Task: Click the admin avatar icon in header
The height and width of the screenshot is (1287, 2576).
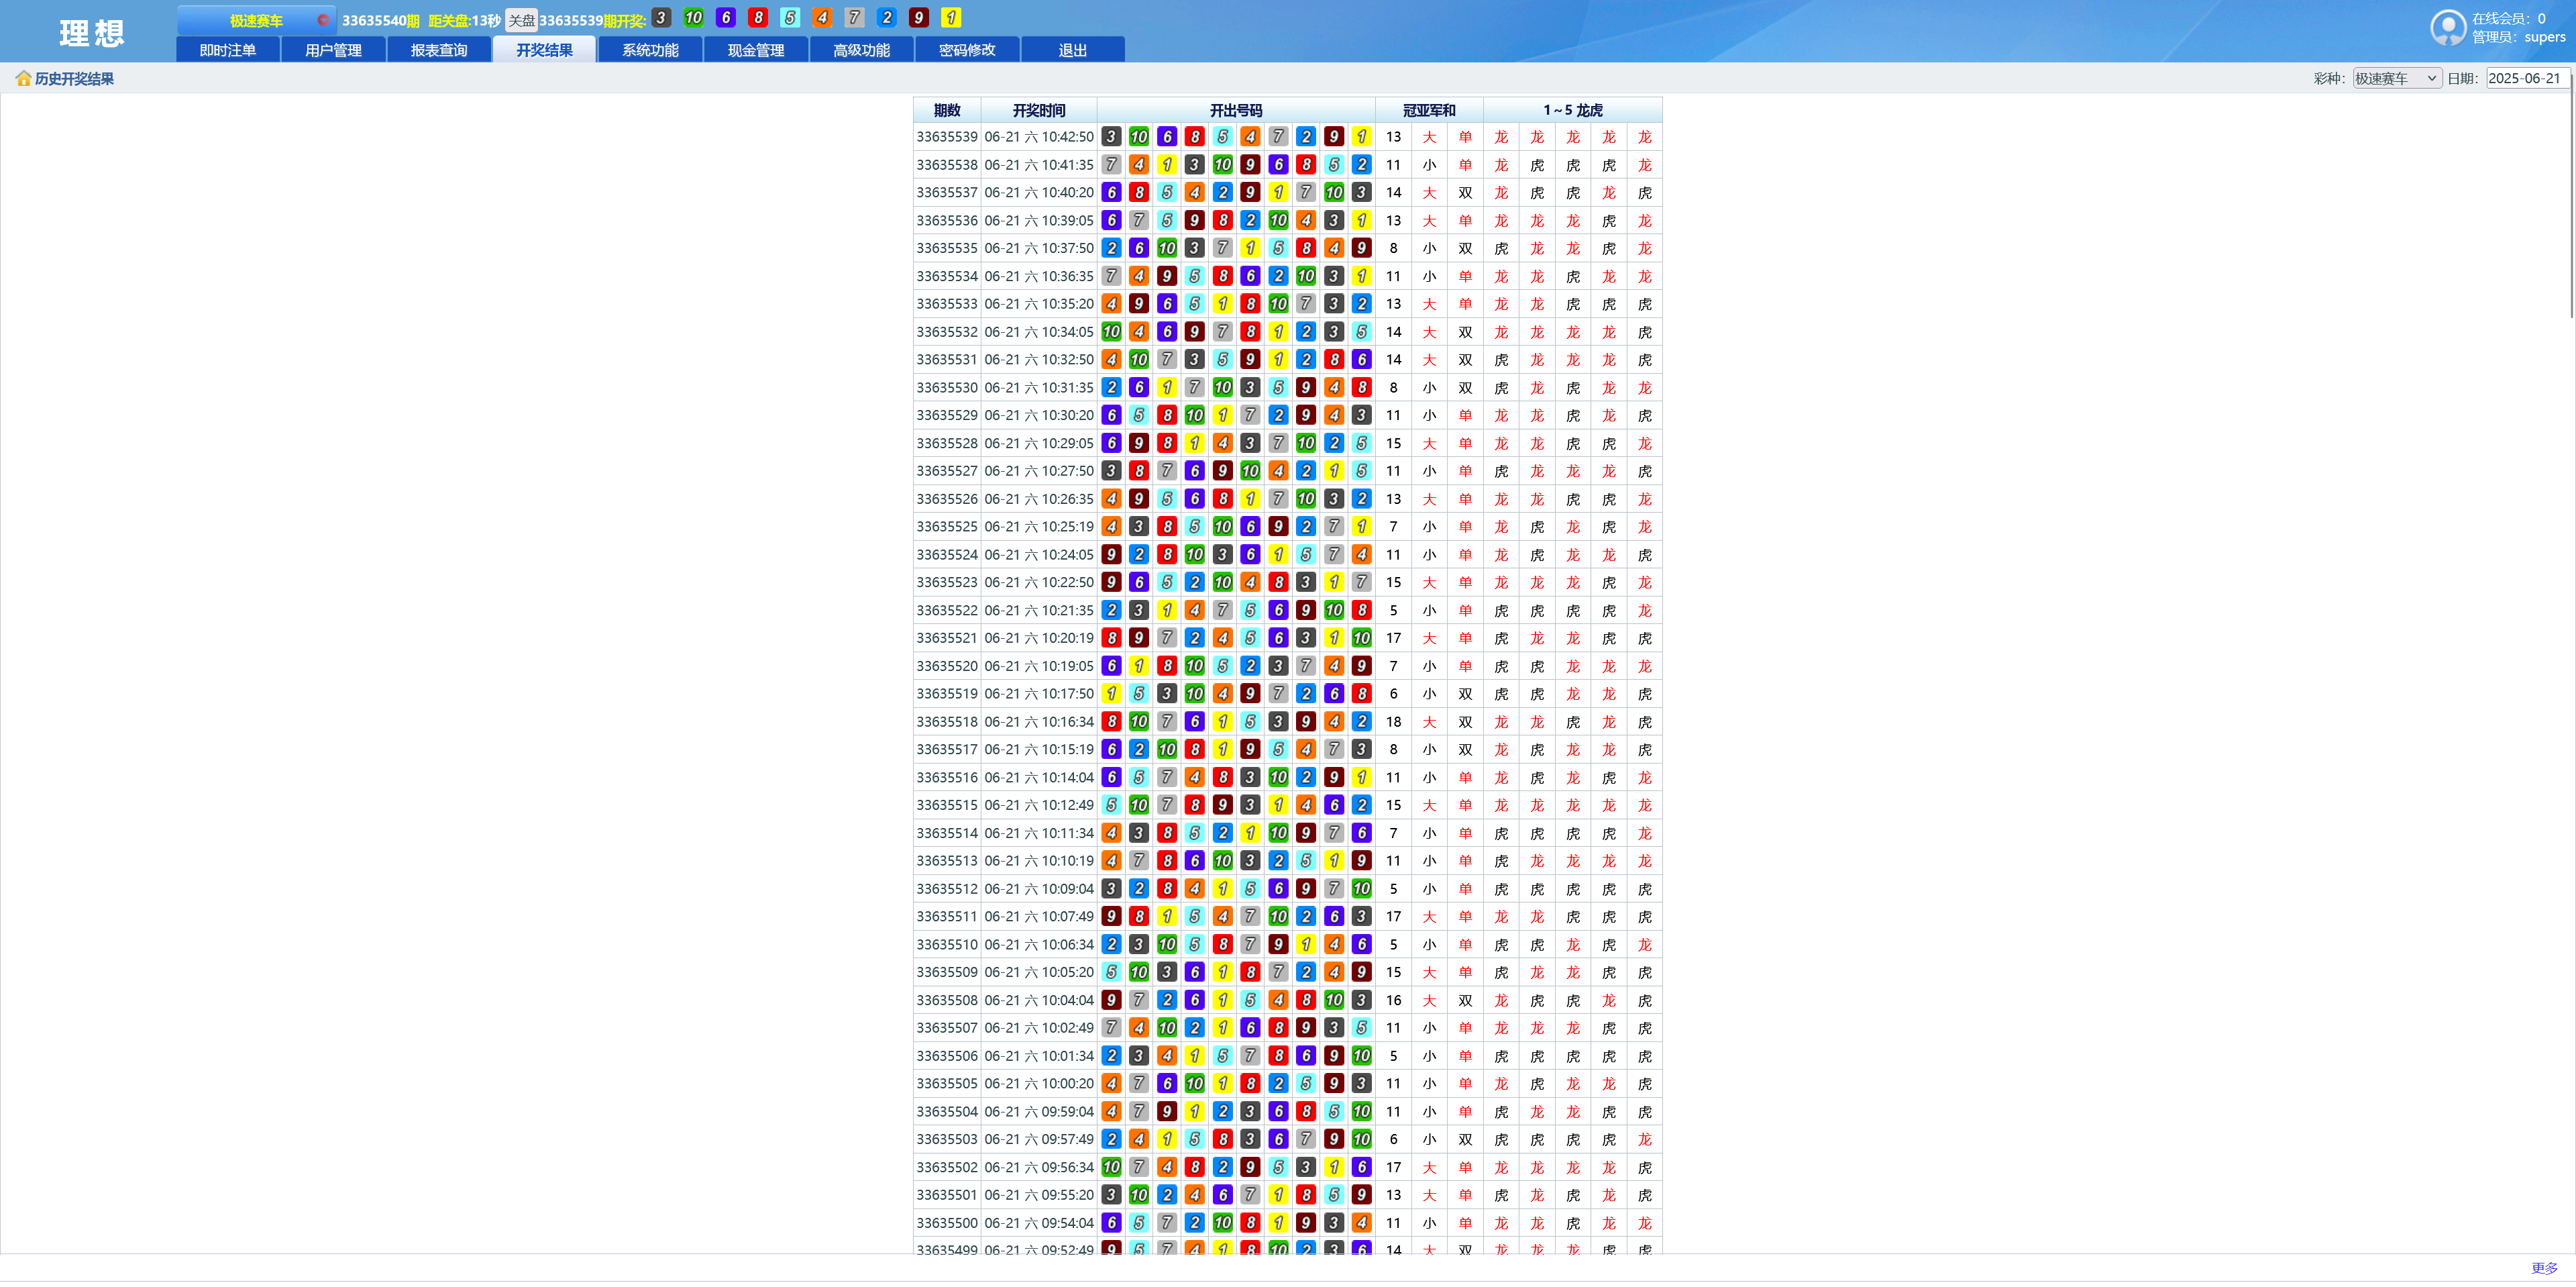Action: [2447, 27]
